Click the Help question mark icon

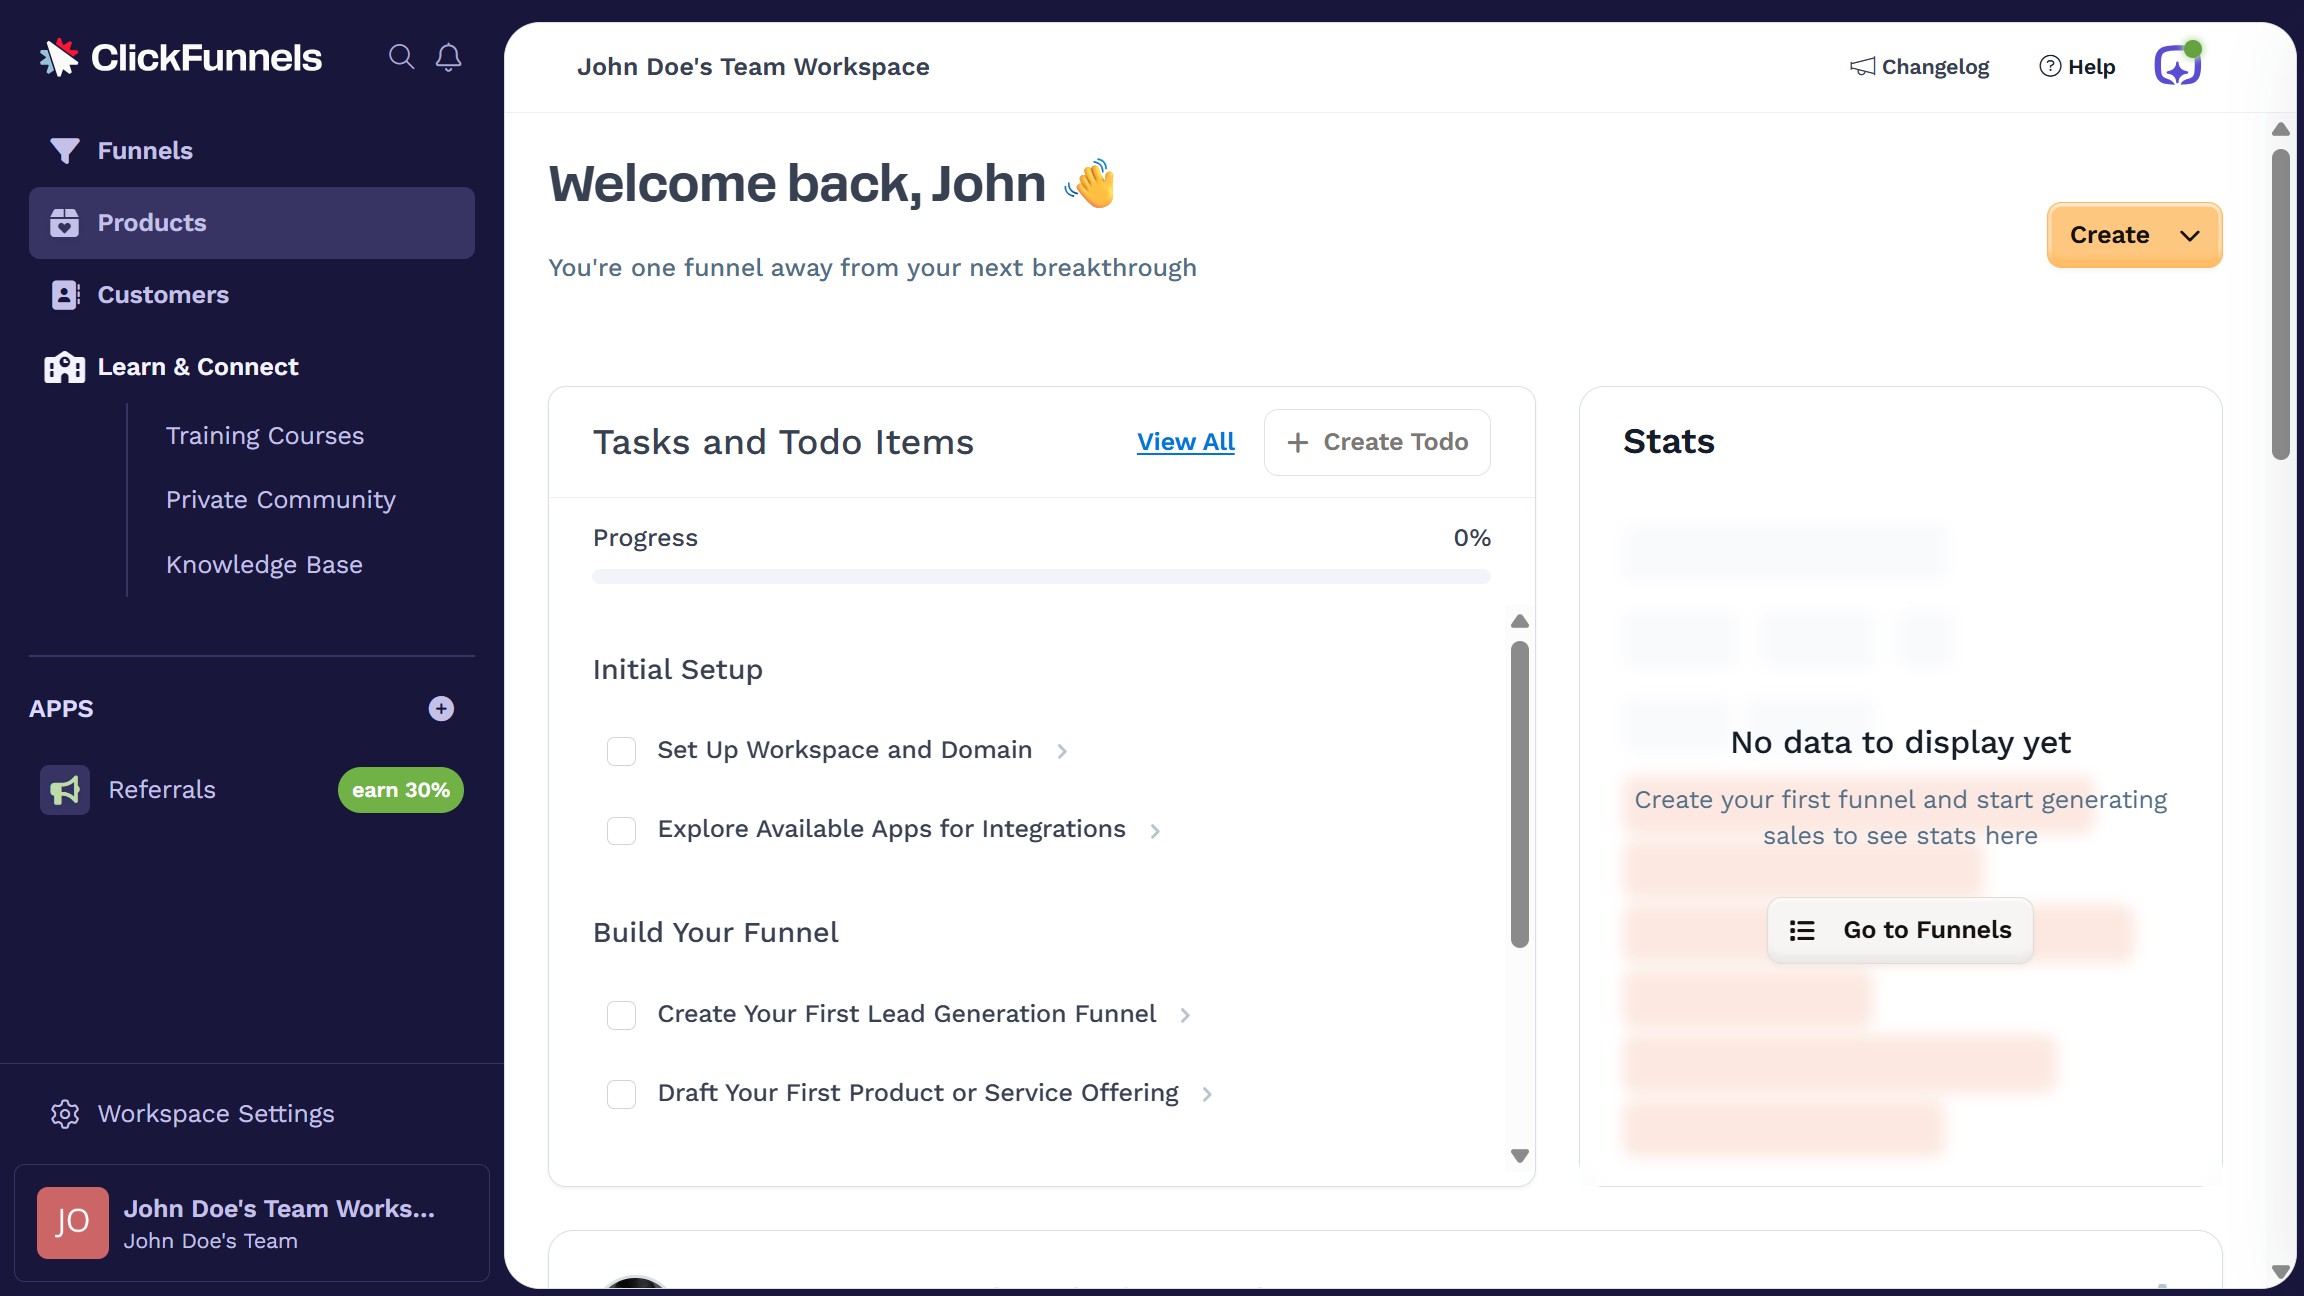(x=2049, y=66)
